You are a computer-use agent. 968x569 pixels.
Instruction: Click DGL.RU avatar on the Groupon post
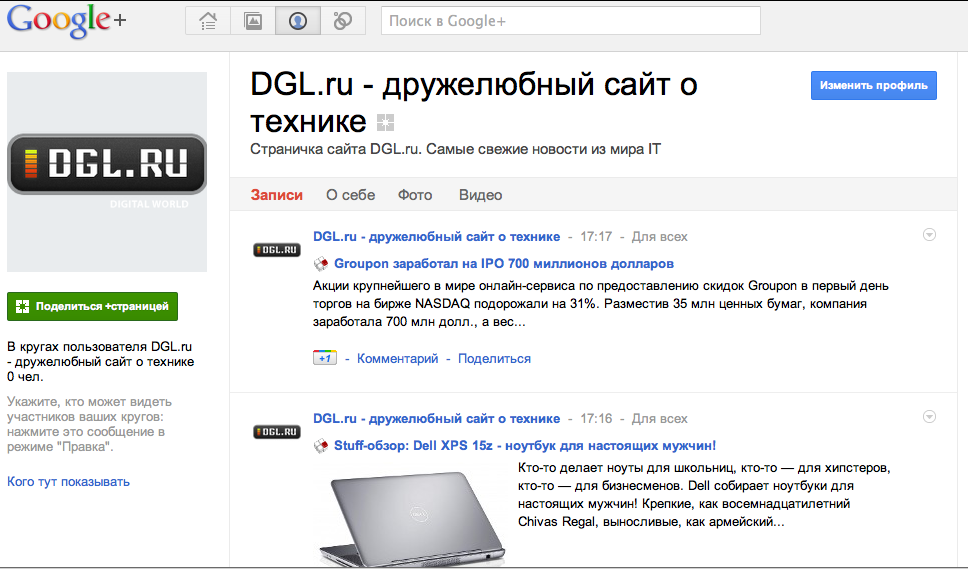click(x=277, y=250)
